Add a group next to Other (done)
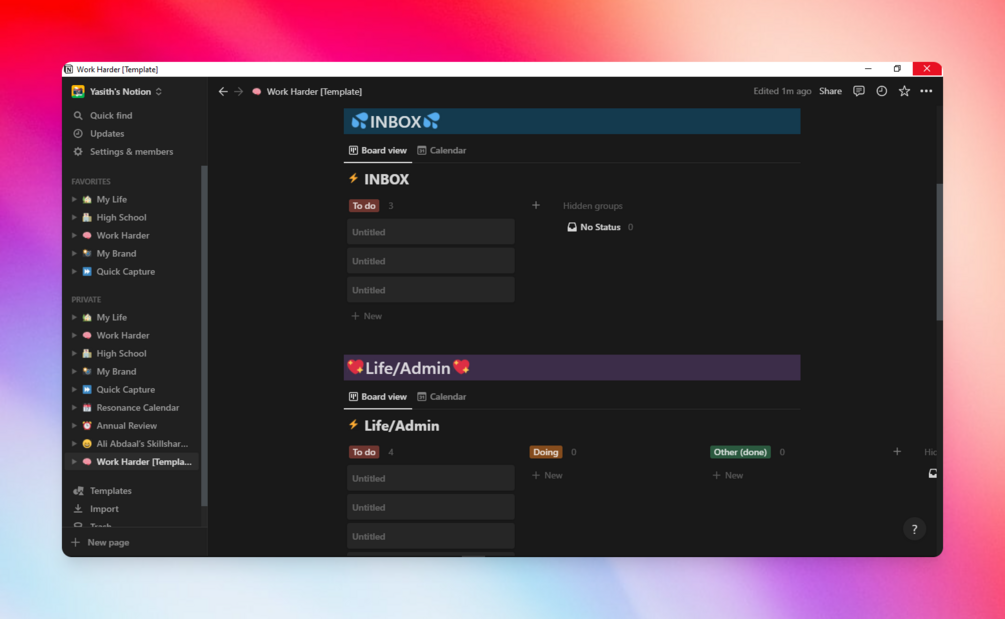Screen dimensions: 1005x619 coord(897,452)
